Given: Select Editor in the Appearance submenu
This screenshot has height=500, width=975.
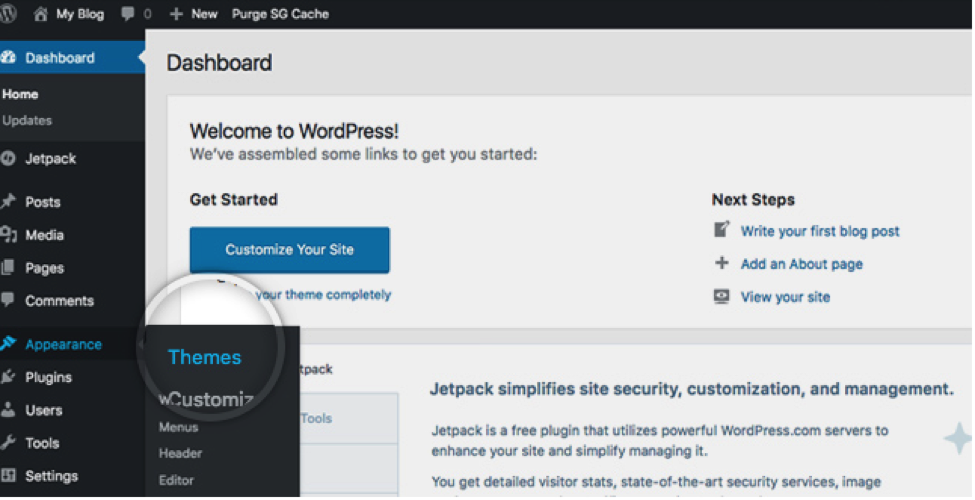Looking at the screenshot, I should [177, 480].
